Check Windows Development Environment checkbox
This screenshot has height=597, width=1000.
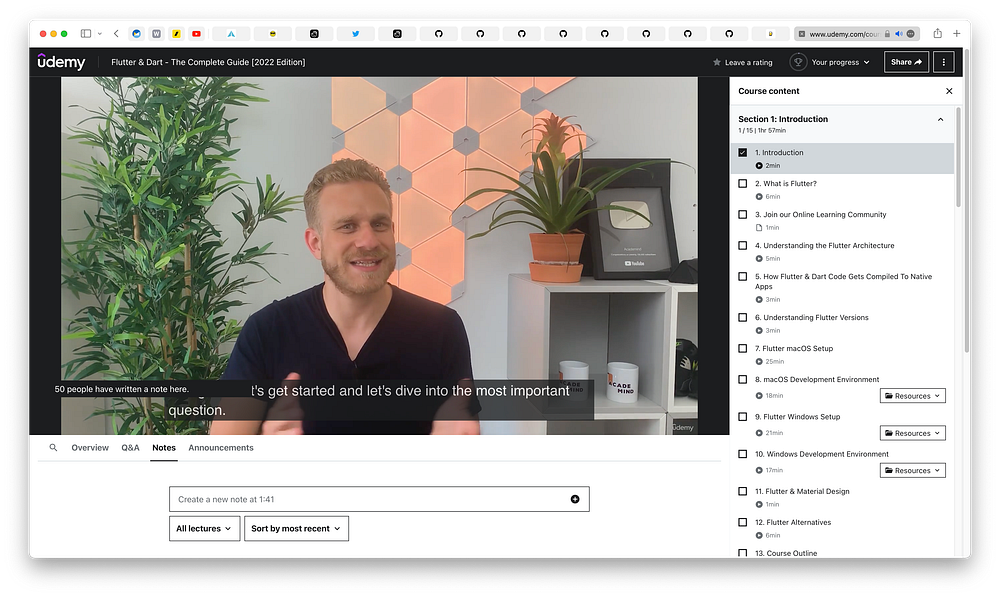point(742,454)
